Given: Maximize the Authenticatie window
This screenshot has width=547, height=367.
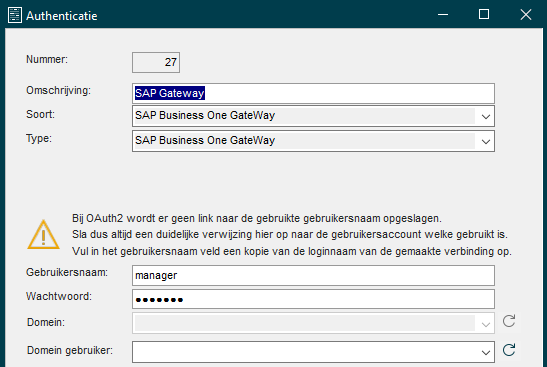Looking at the screenshot, I should click(484, 15).
